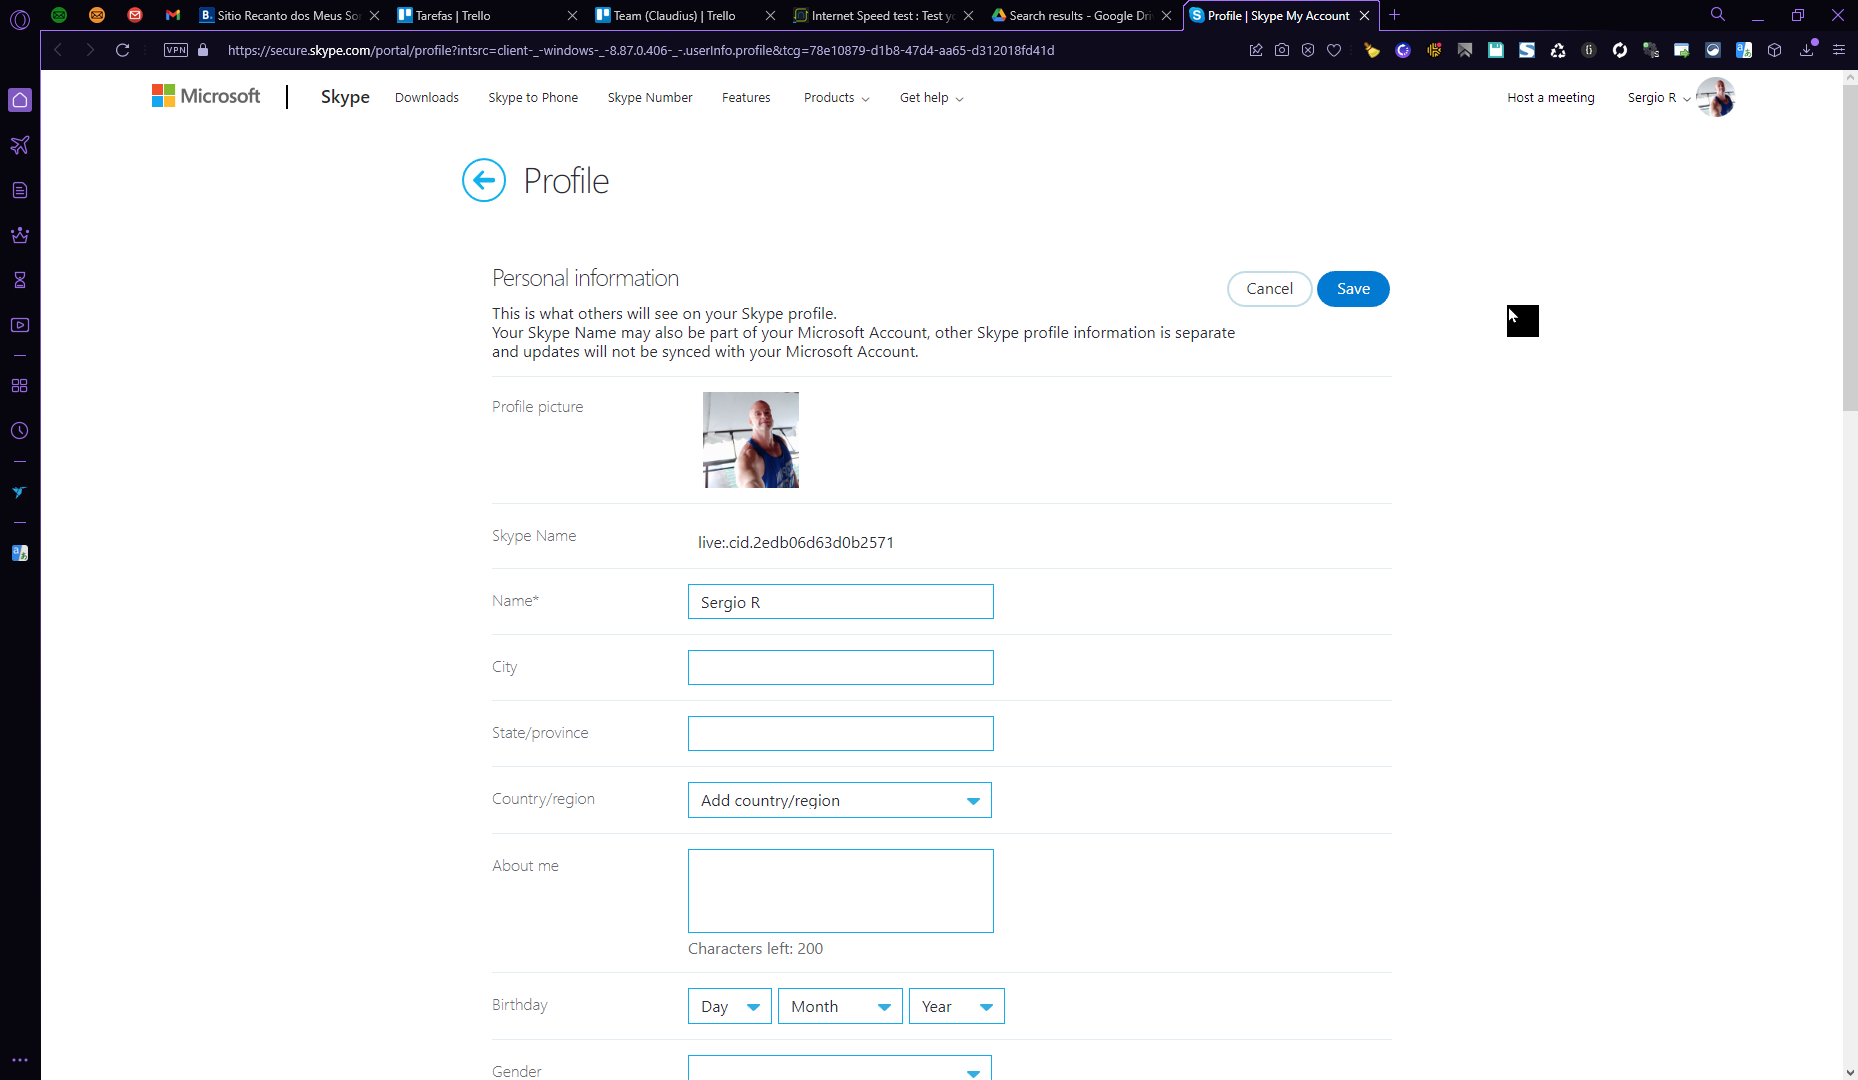The width and height of the screenshot is (1858, 1080).
Task: Click the profile picture thumbnail
Action: (x=751, y=440)
